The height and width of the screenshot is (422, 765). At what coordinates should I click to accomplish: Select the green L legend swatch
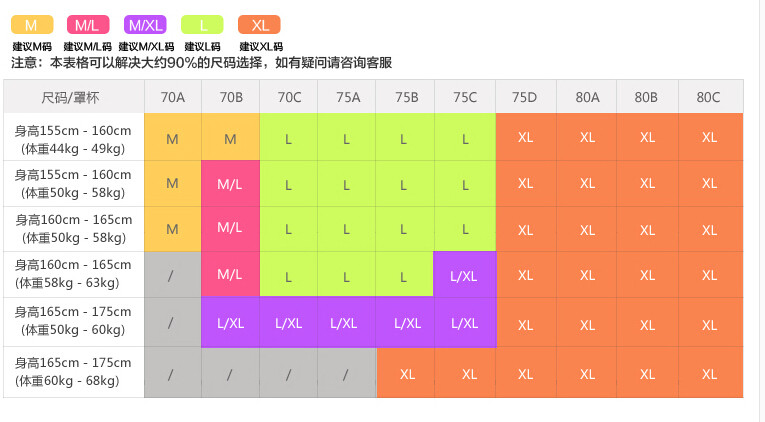pos(203,25)
